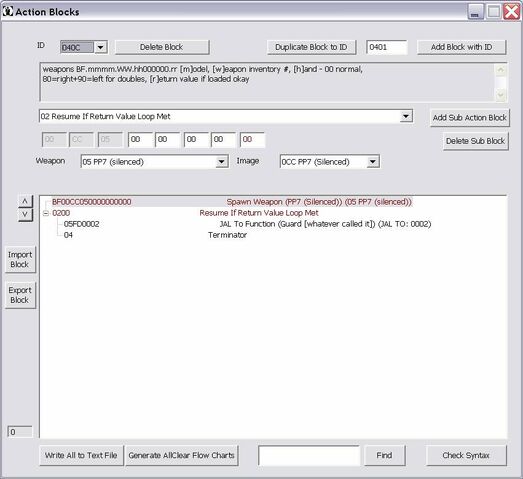Click Delete Sub Block button

[x=475, y=141]
